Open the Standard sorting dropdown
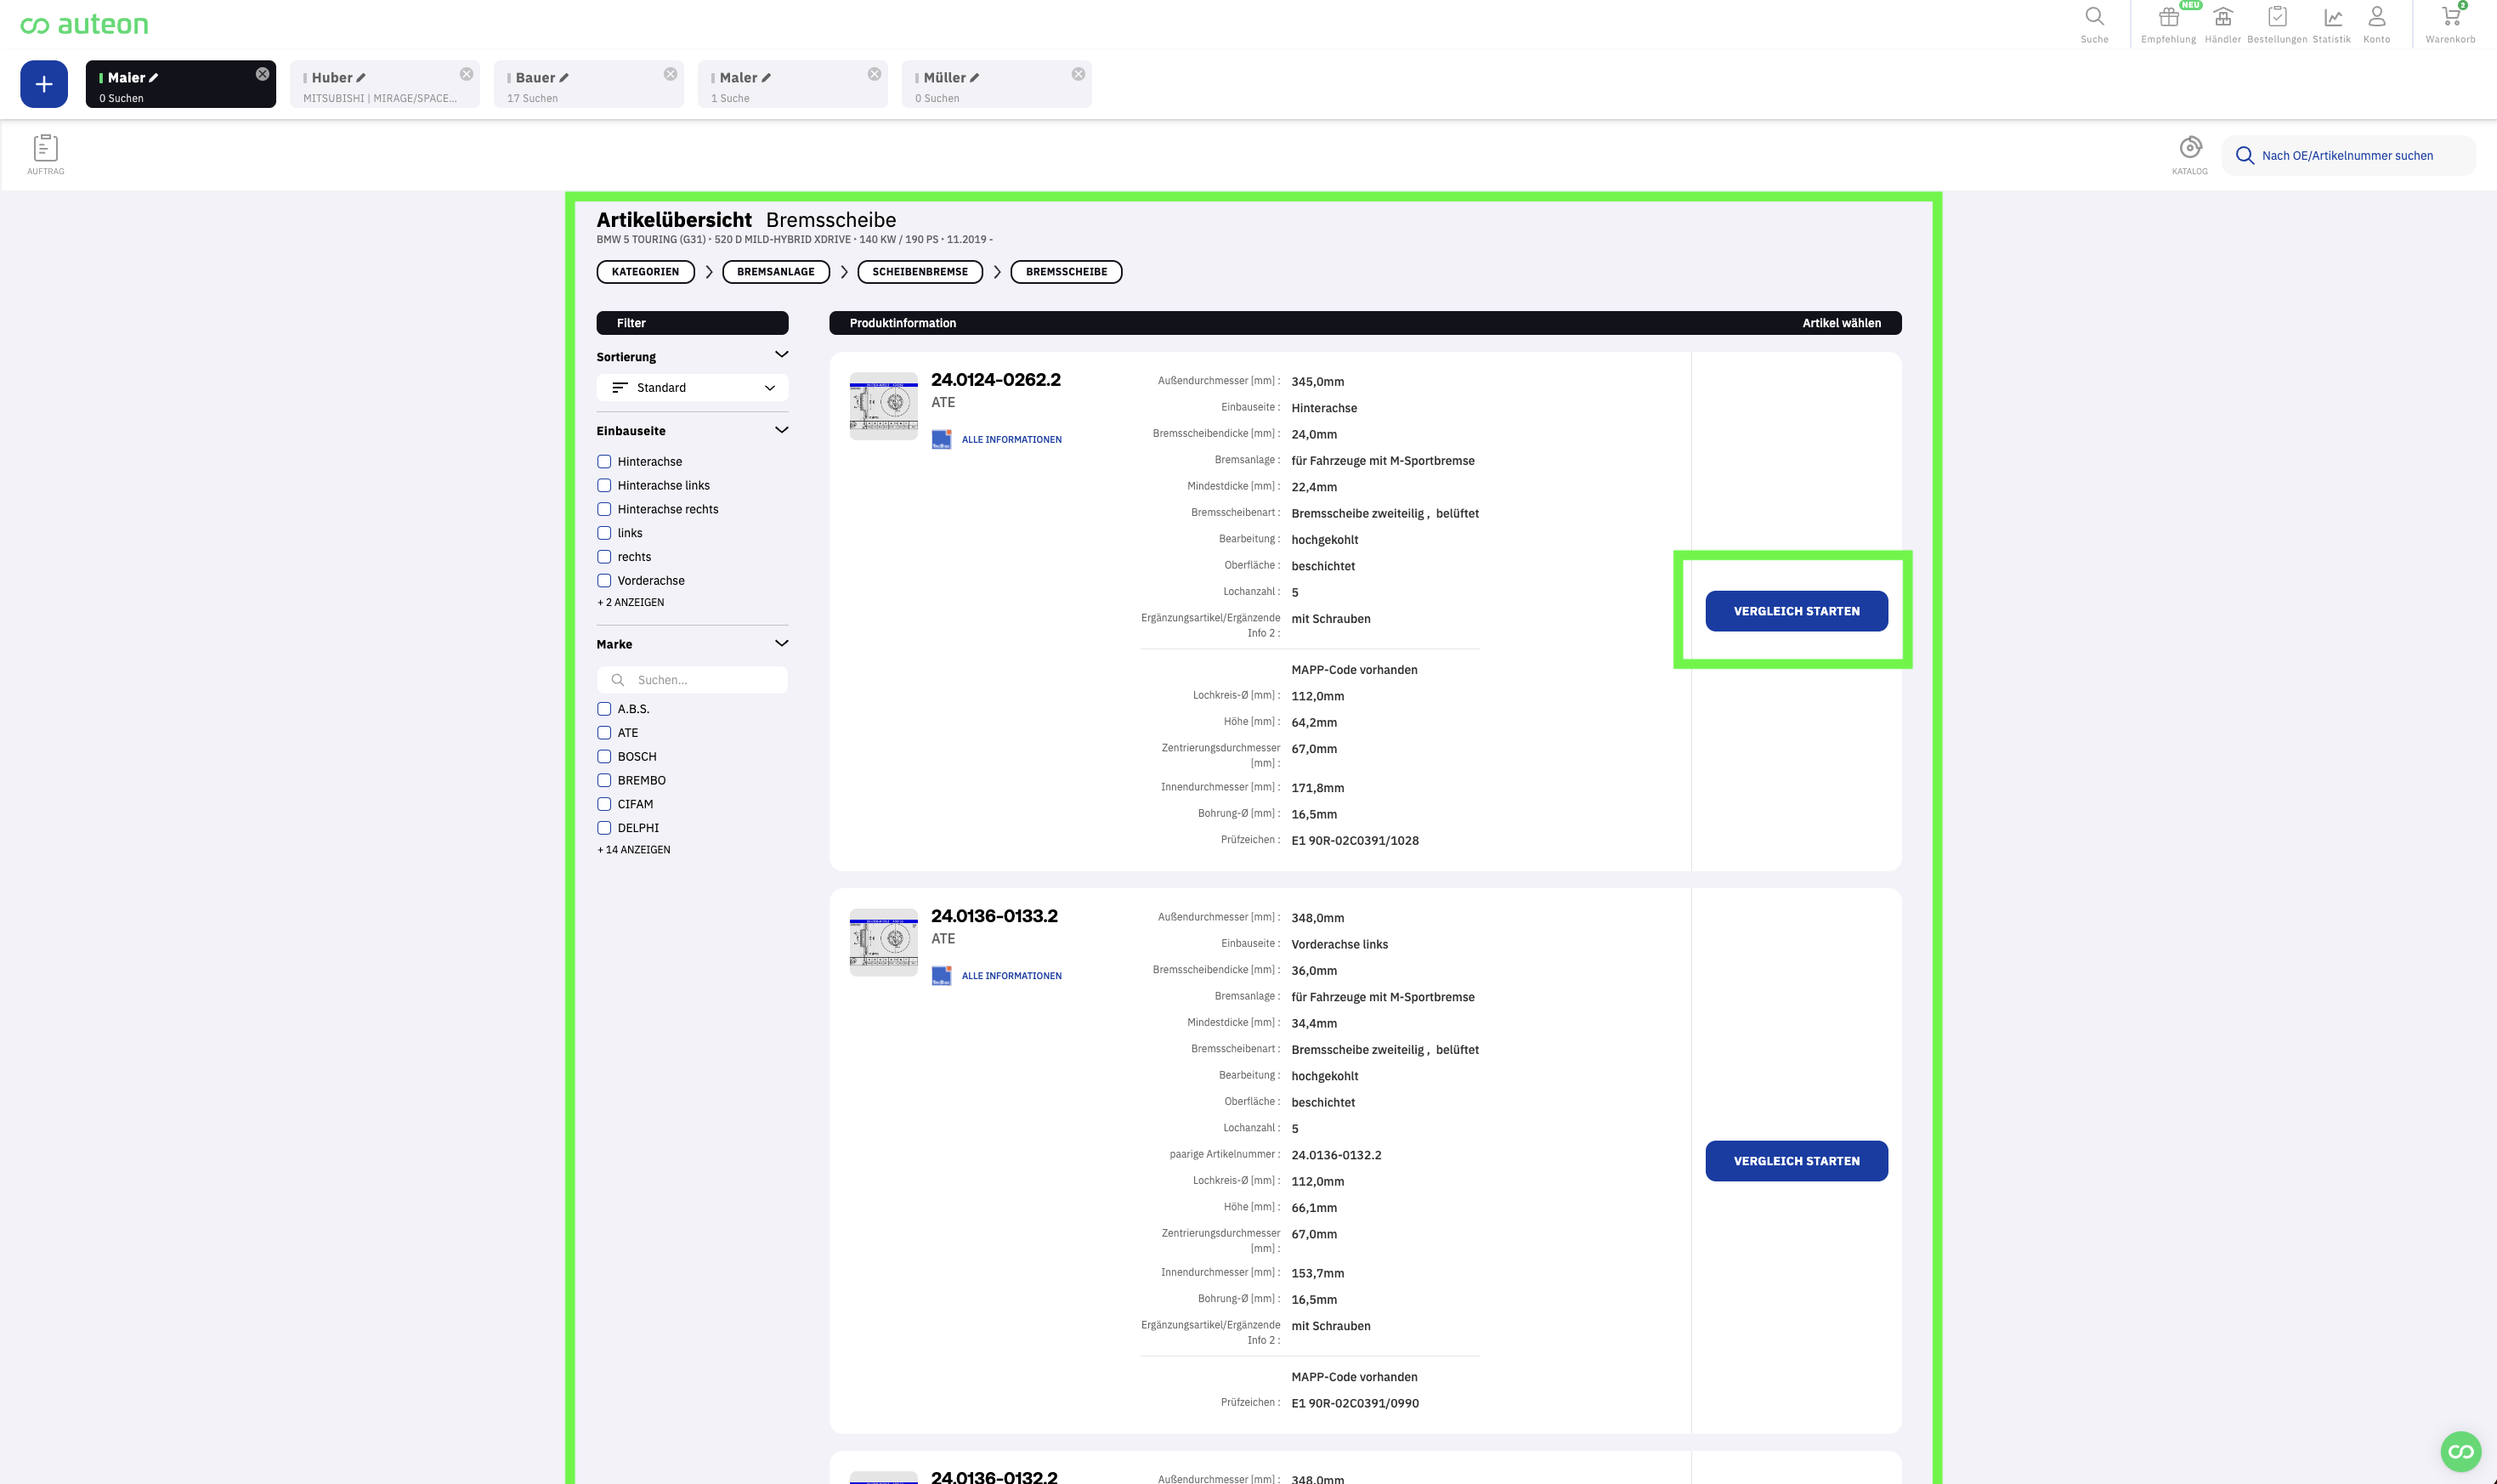This screenshot has width=2497, height=1484. (x=692, y=388)
